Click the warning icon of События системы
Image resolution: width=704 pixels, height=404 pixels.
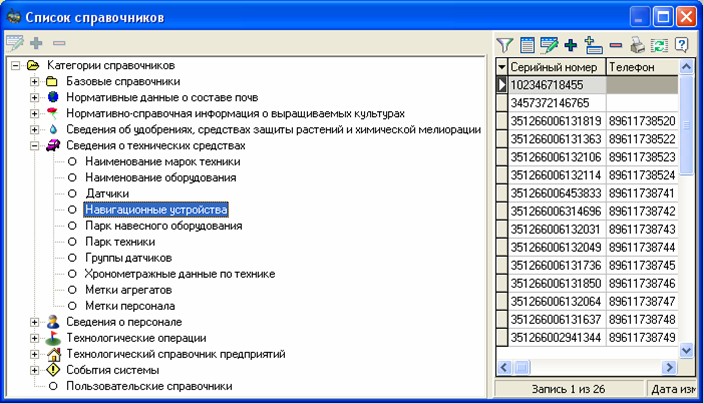pos(53,370)
